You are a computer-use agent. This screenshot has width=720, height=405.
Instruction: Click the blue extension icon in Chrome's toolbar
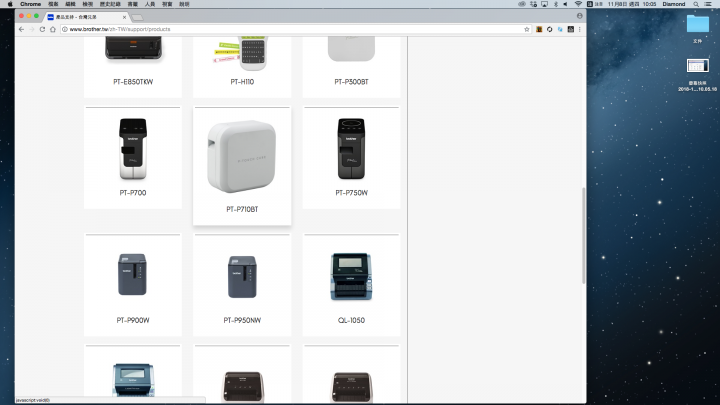click(560, 29)
